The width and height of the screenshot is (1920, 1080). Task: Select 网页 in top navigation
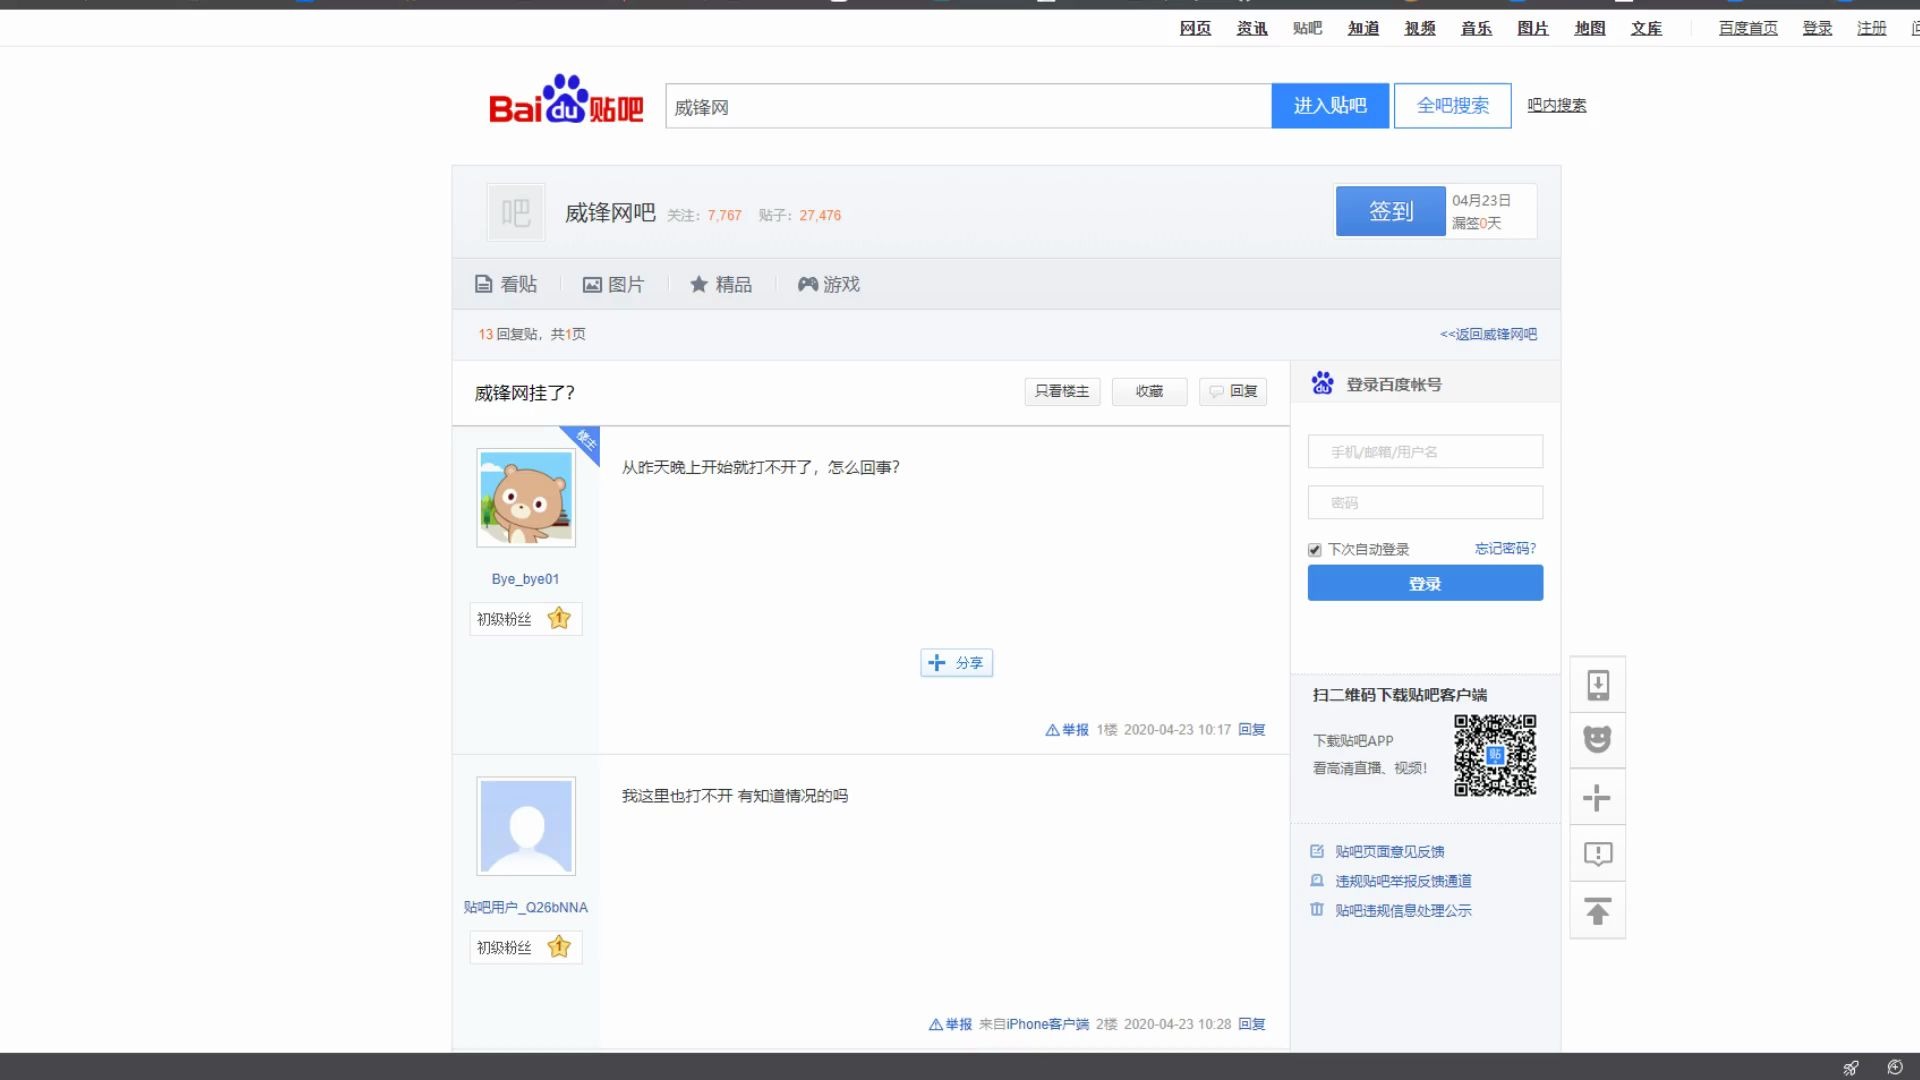point(1195,28)
